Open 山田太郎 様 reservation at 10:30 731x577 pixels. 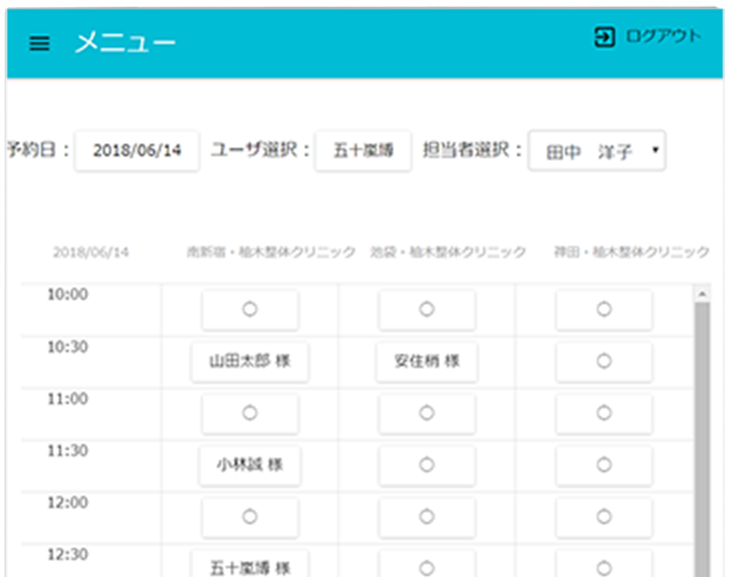[250, 362]
